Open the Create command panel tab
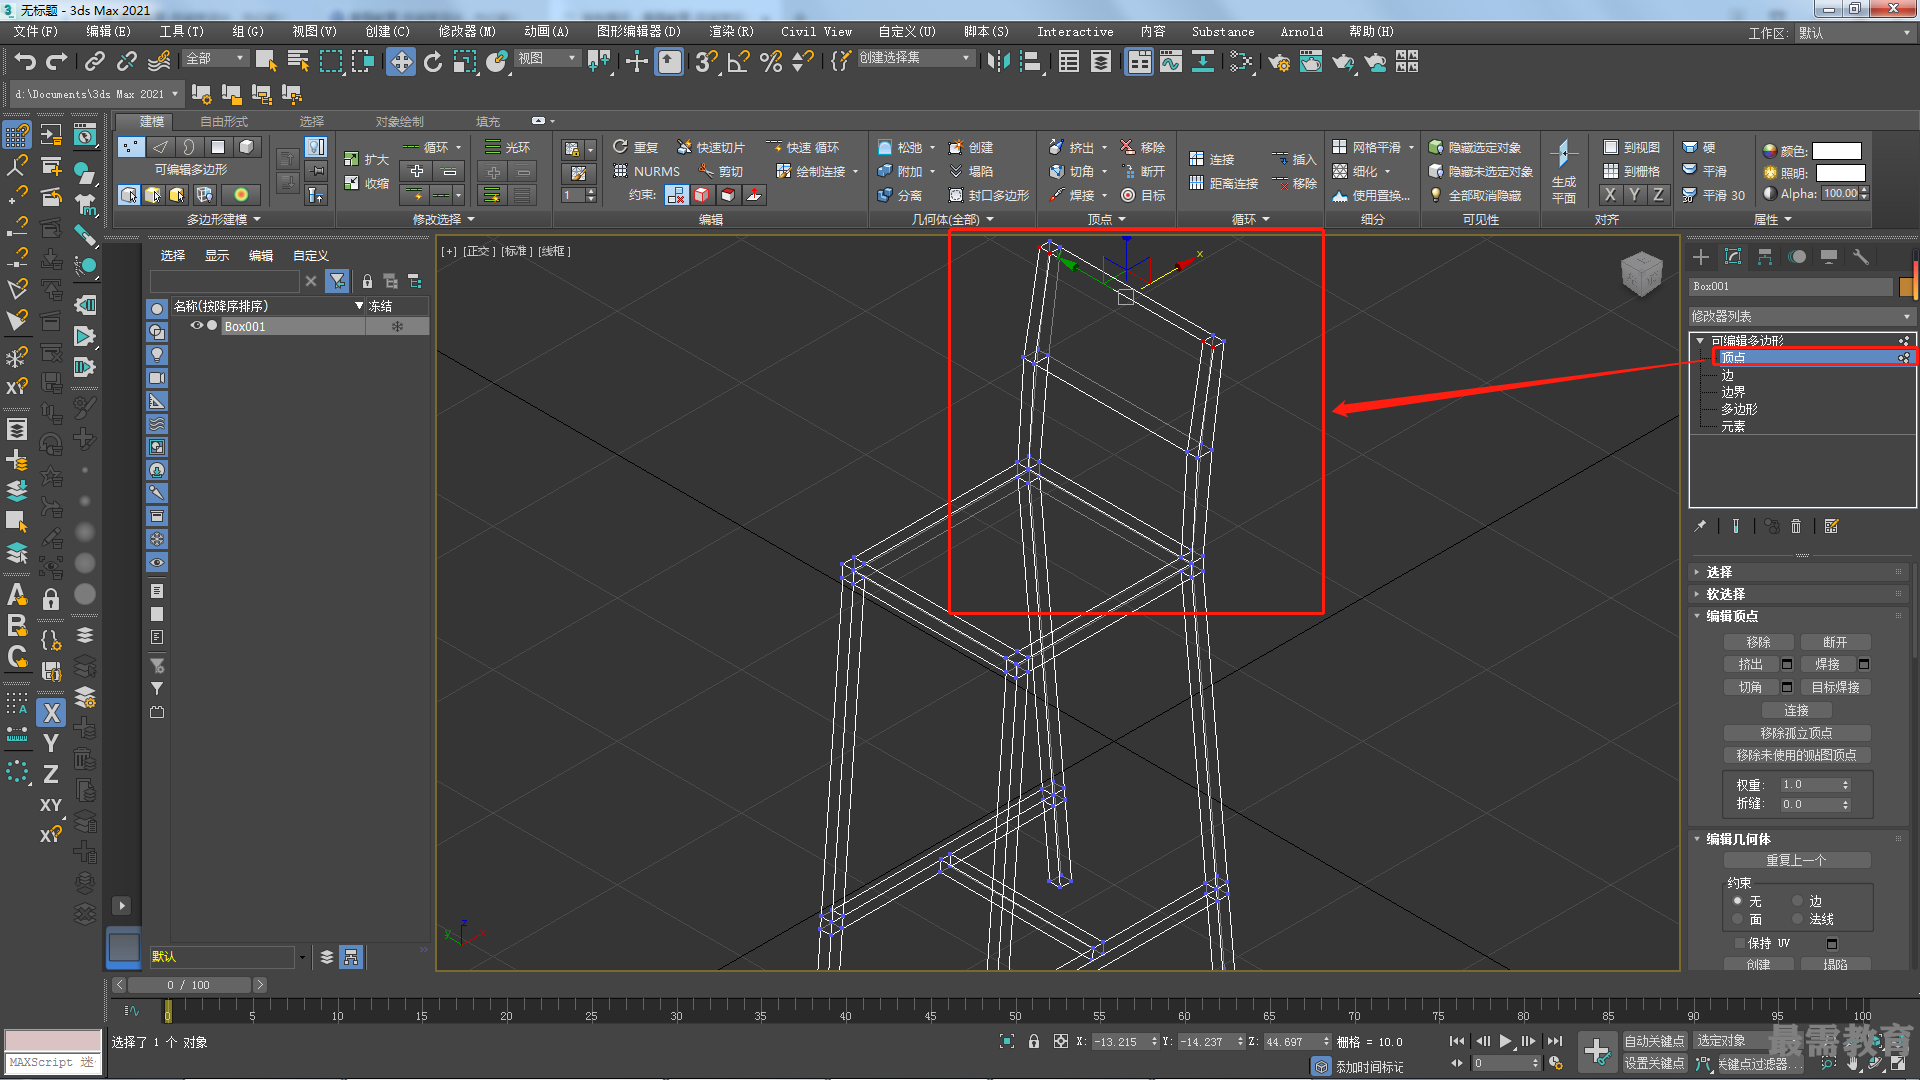 (1701, 257)
